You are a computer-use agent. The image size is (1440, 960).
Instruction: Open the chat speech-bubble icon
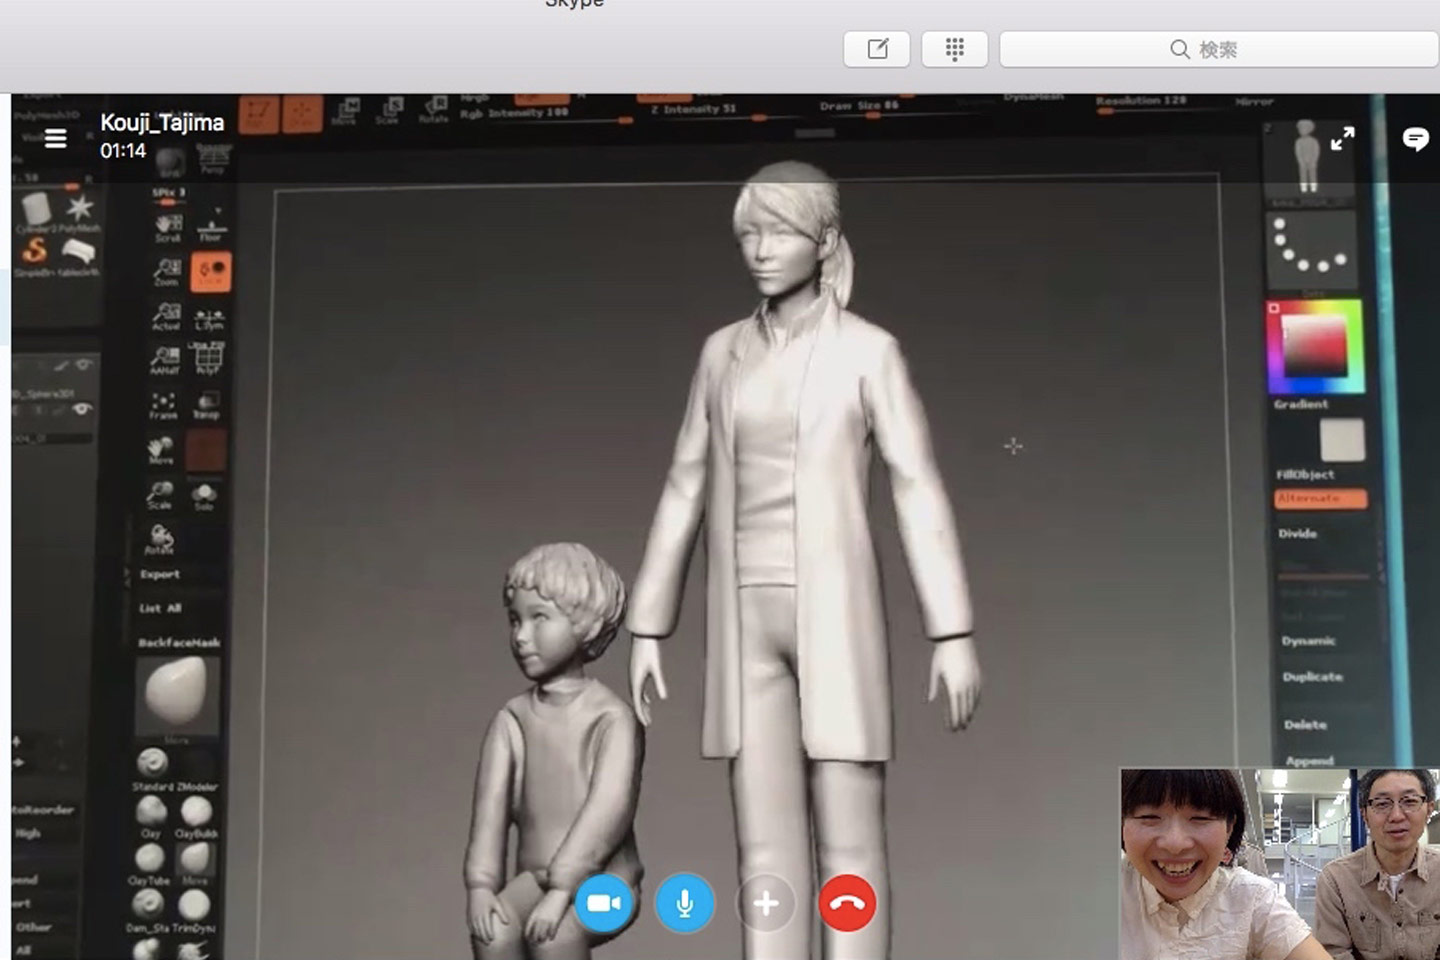tap(1415, 139)
